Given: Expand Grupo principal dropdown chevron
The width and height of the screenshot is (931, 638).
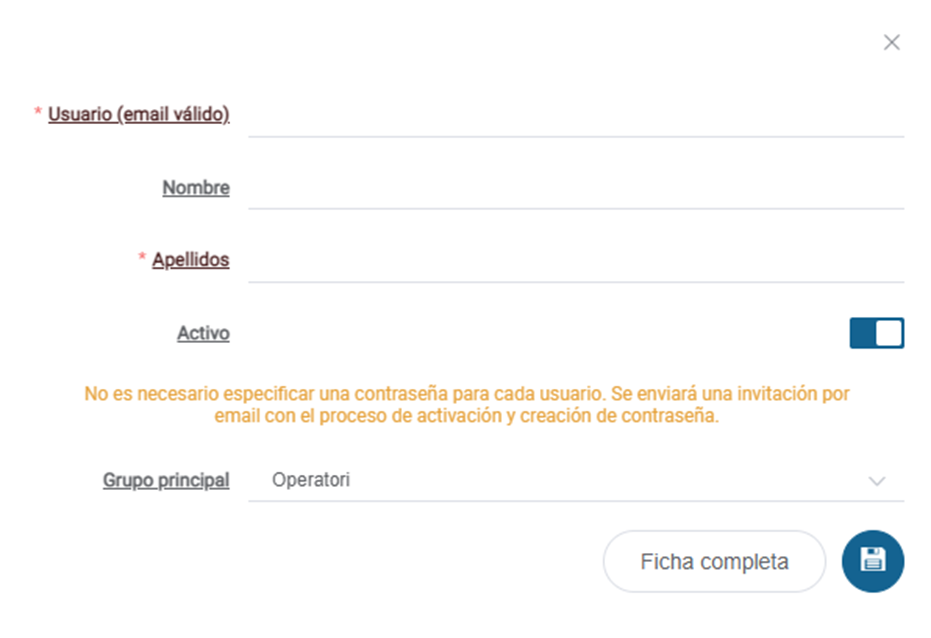Looking at the screenshot, I should tap(877, 481).
